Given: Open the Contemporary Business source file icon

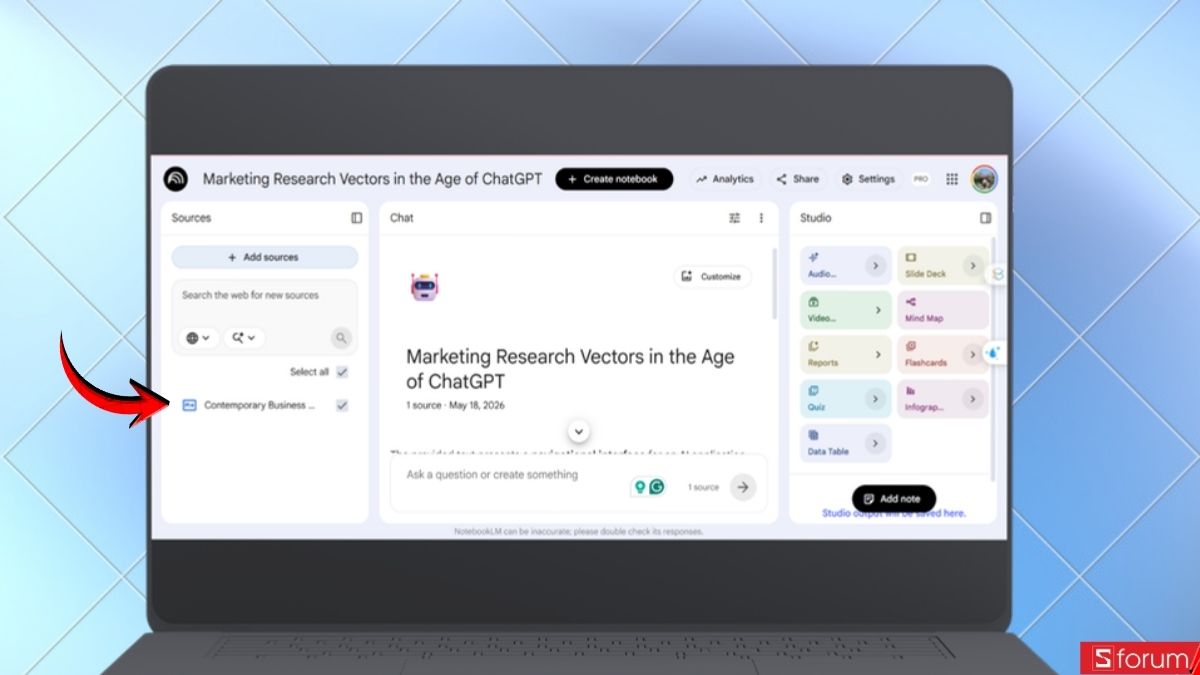Looking at the screenshot, I should coord(190,405).
